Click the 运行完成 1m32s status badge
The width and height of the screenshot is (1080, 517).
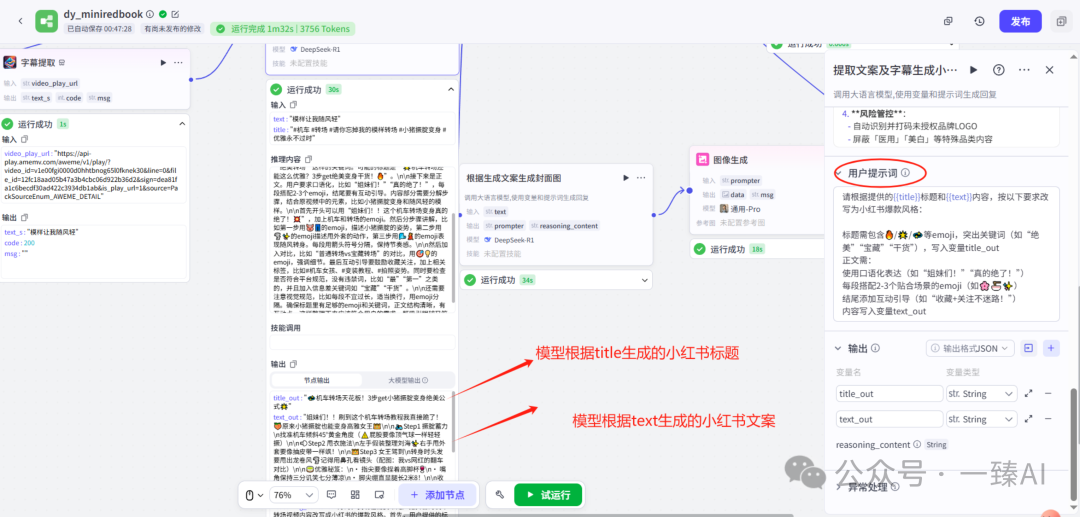283,29
